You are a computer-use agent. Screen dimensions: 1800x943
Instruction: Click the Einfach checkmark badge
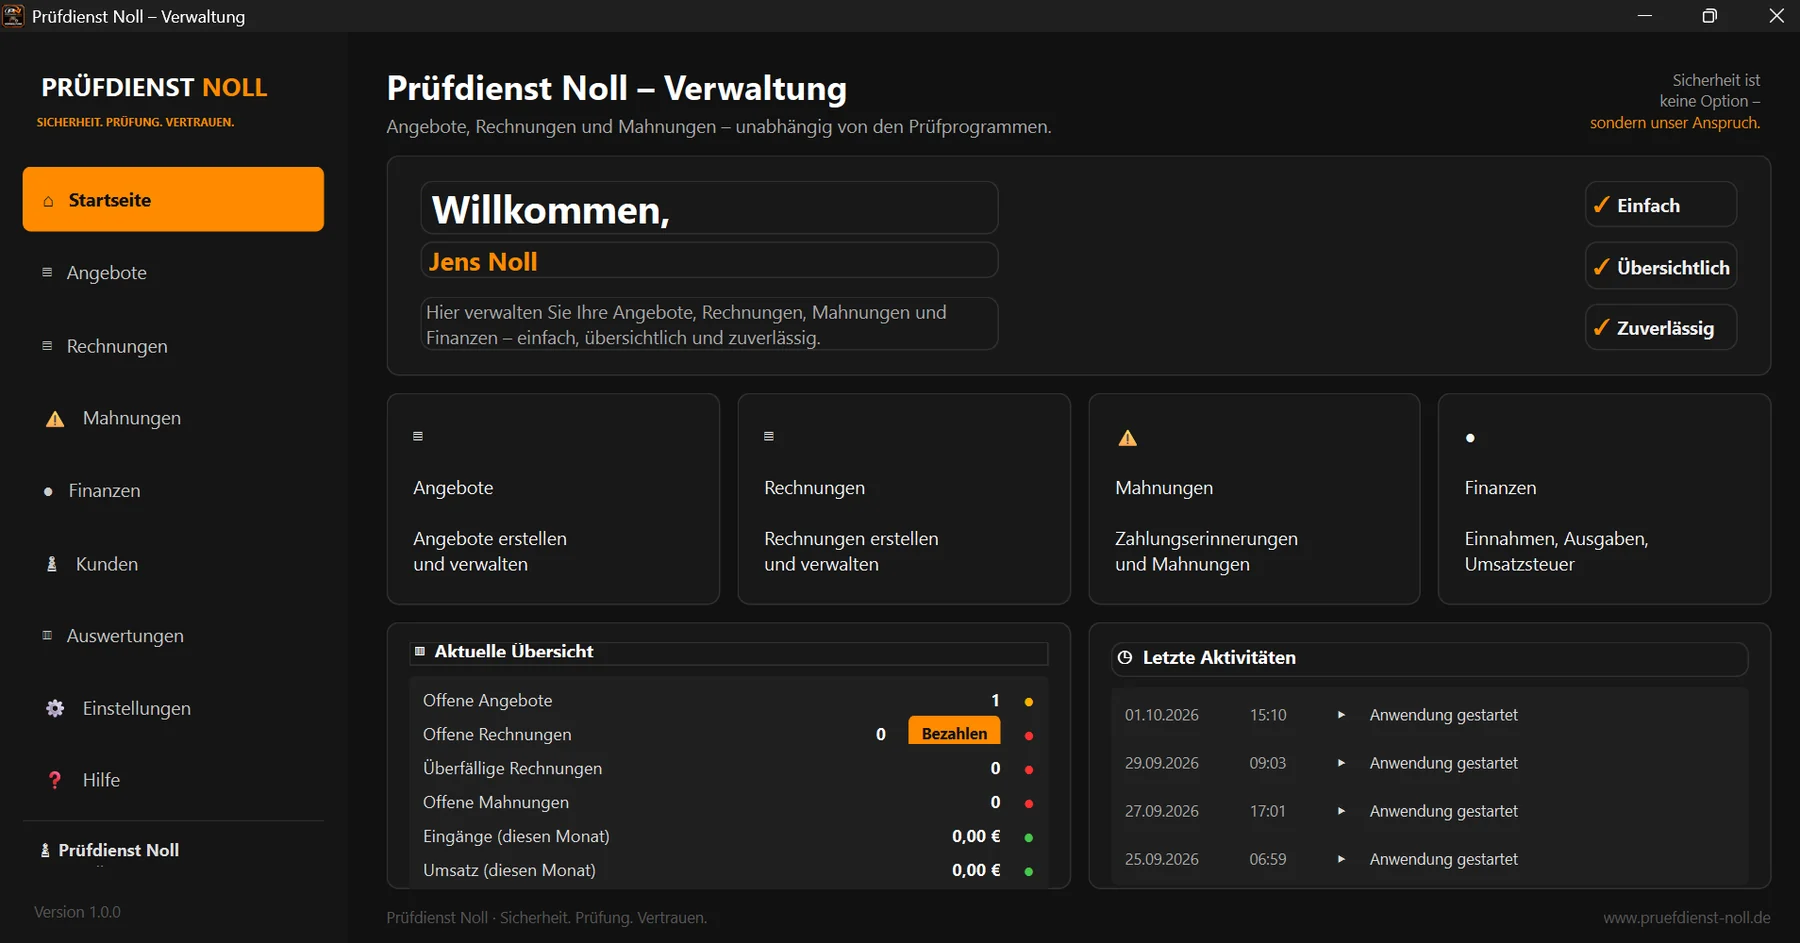(1661, 205)
